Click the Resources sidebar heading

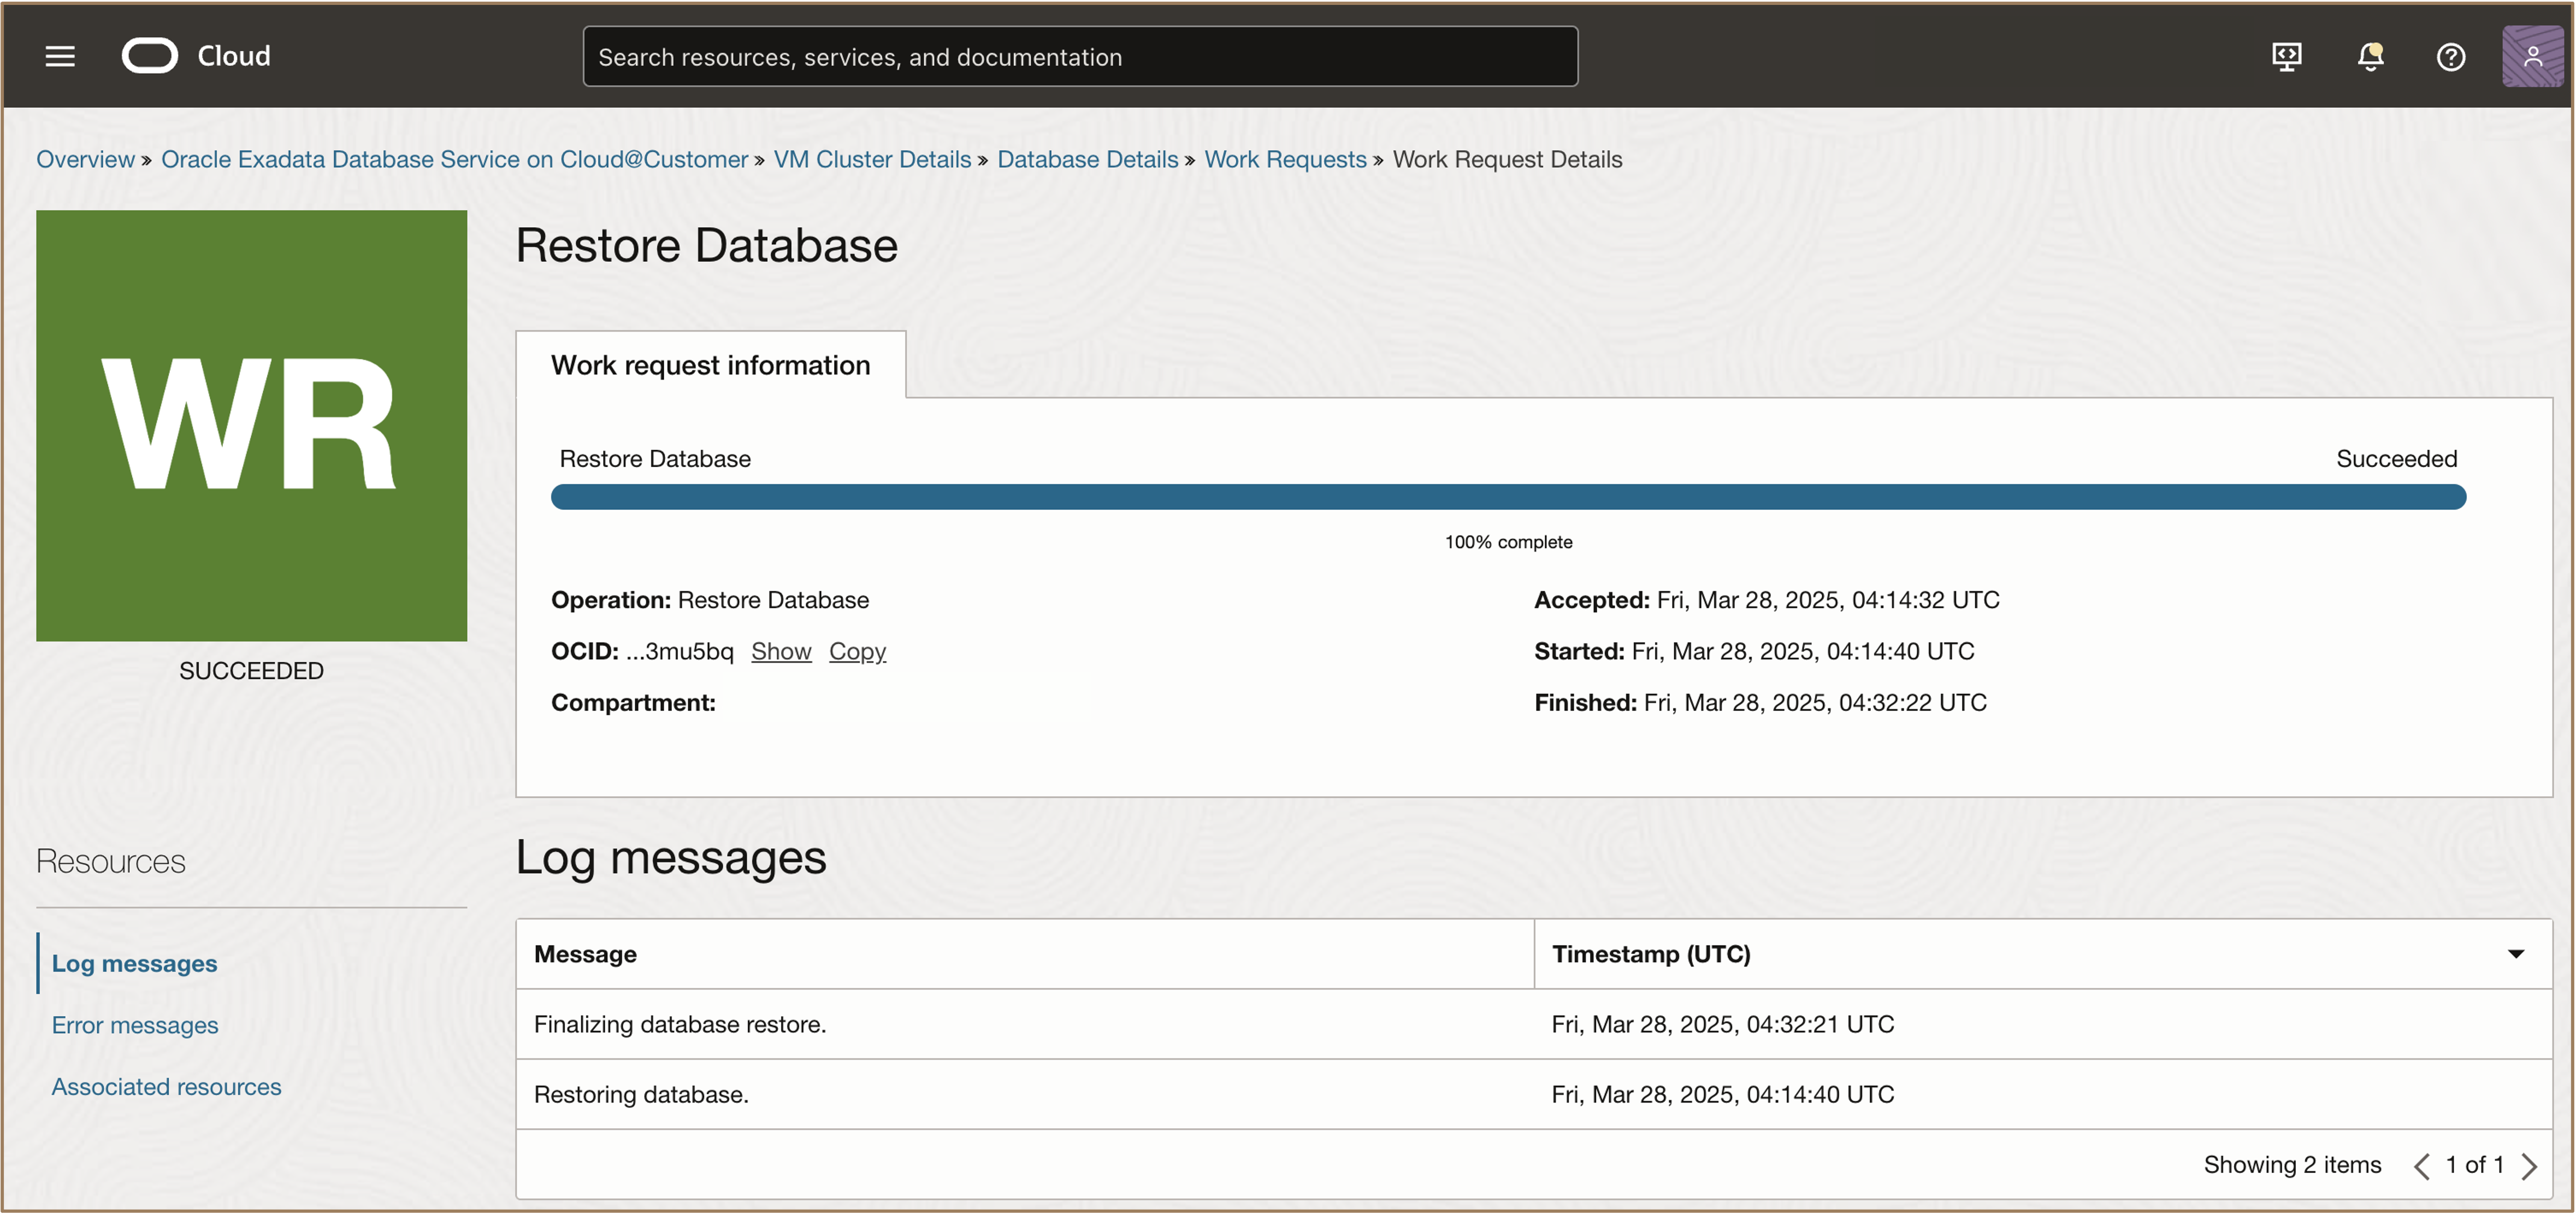pyautogui.click(x=111, y=861)
